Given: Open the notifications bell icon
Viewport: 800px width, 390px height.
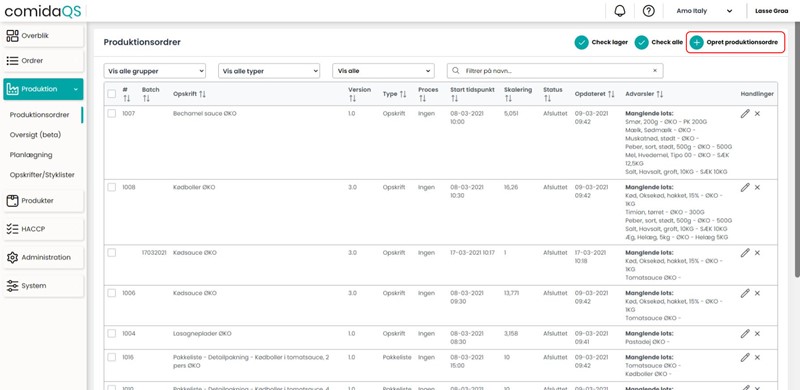Looking at the screenshot, I should pyautogui.click(x=620, y=11).
